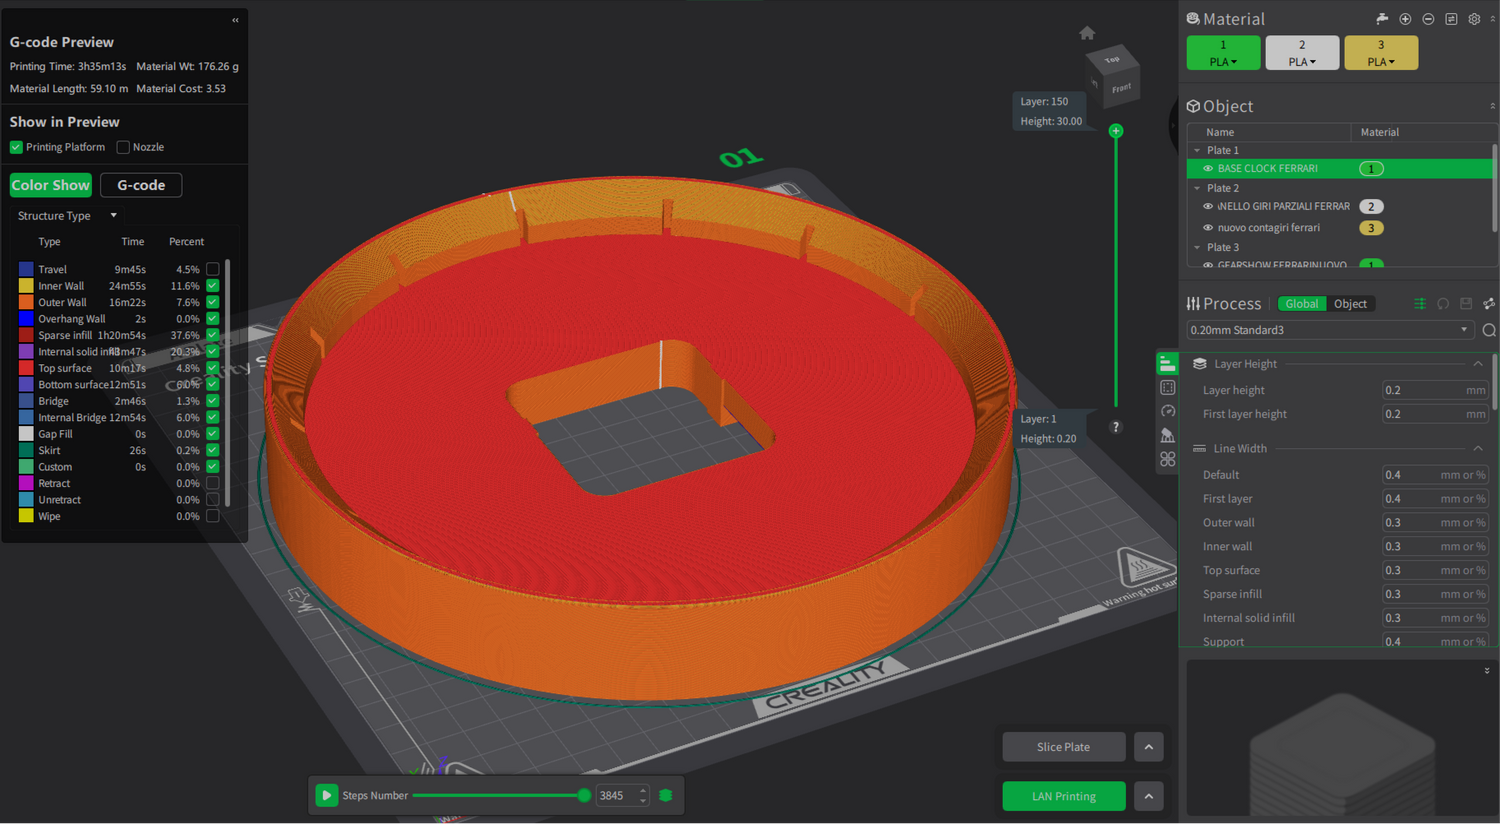1500x824 pixels.
Task: Open the 0.20mm Standard3 preset dropdown
Action: [1464, 330]
